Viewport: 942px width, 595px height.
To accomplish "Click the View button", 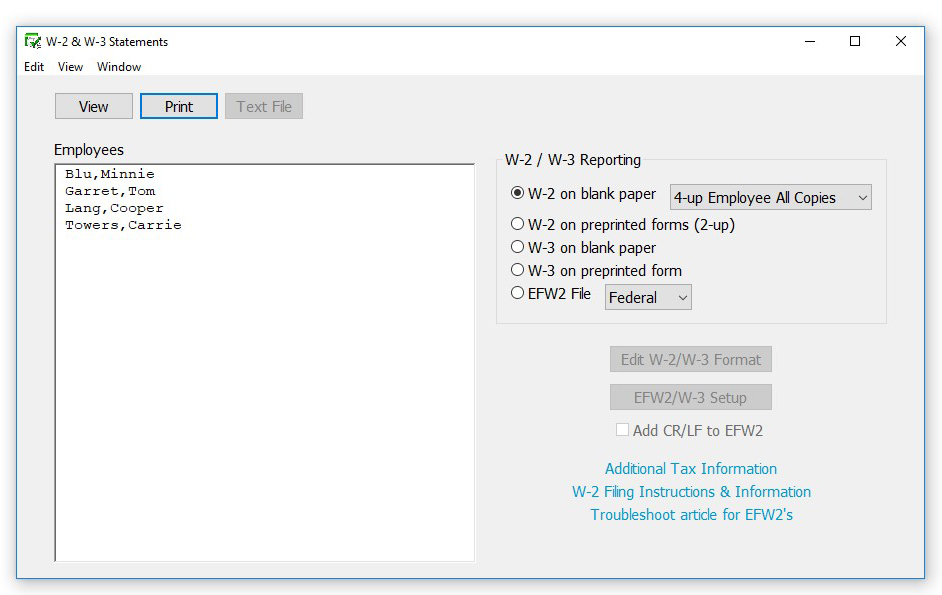I will (93, 106).
